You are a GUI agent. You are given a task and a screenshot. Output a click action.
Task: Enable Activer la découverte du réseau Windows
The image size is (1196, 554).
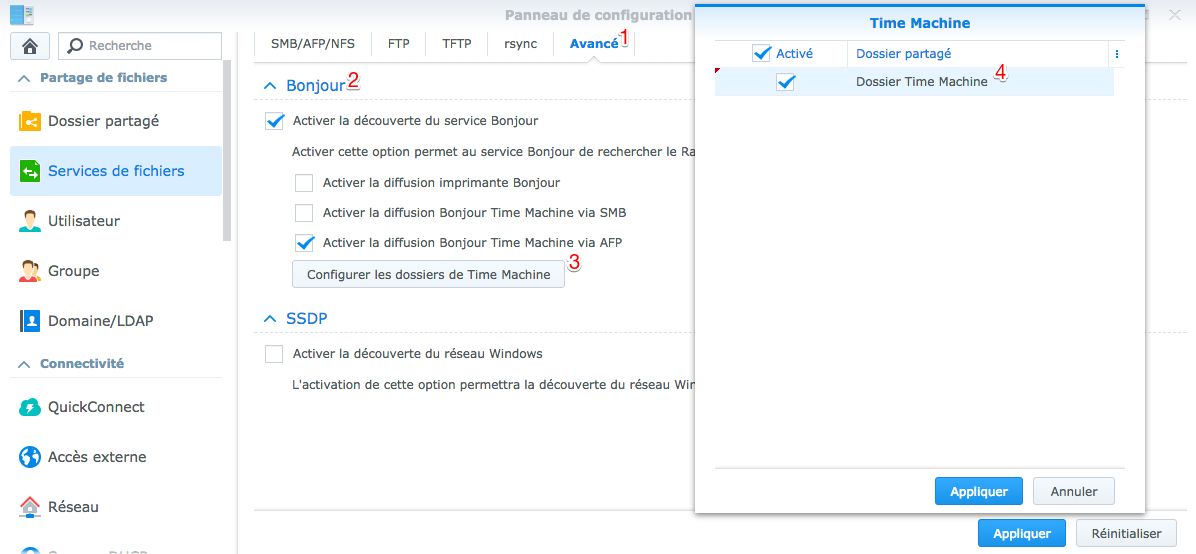tap(273, 353)
